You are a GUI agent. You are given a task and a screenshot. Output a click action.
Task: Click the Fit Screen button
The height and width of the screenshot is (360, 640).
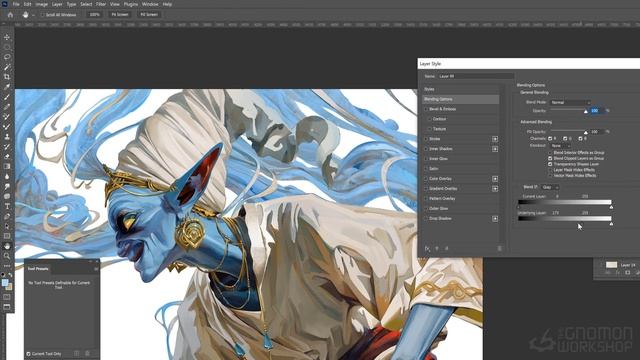[x=120, y=15]
